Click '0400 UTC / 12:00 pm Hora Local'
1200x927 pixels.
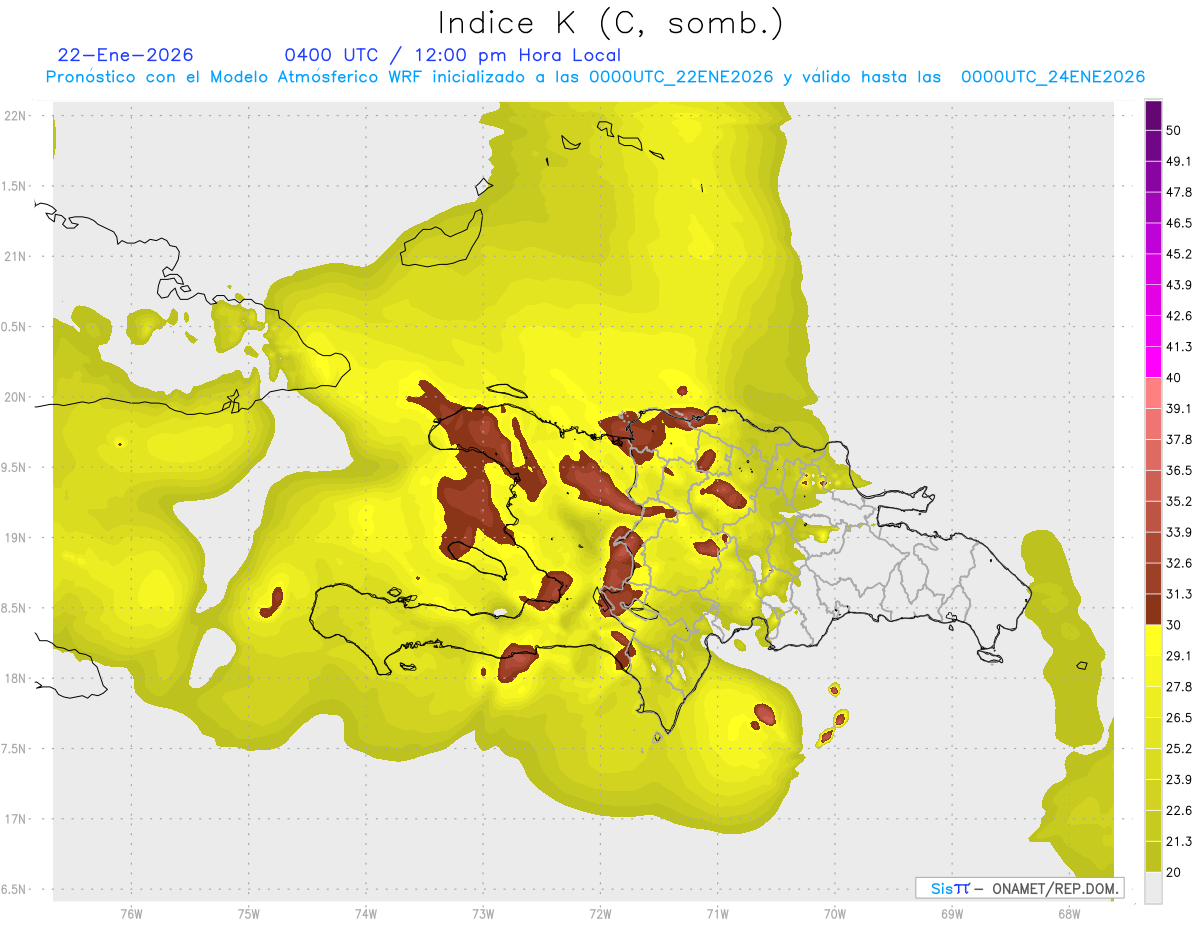(x=452, y=55)
